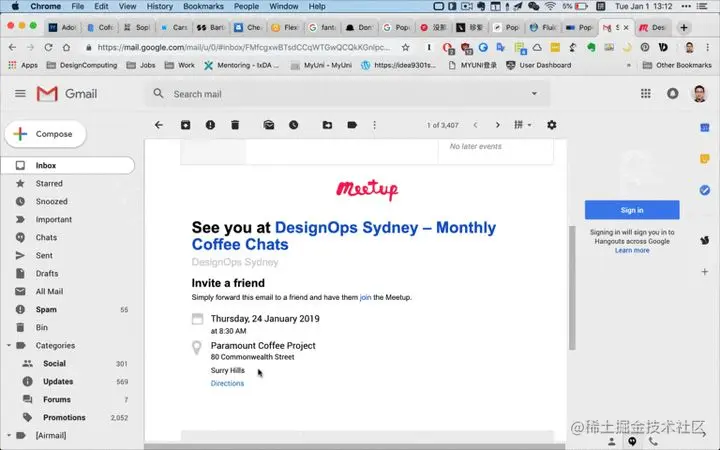The image size is (720, 450).
Task: Open the Bookmarks menu in the menu bar
Action: pos(203,6)
